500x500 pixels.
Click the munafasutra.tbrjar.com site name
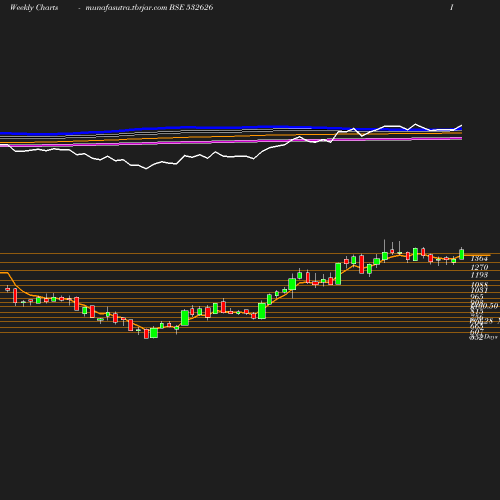[x=126, y=8]
